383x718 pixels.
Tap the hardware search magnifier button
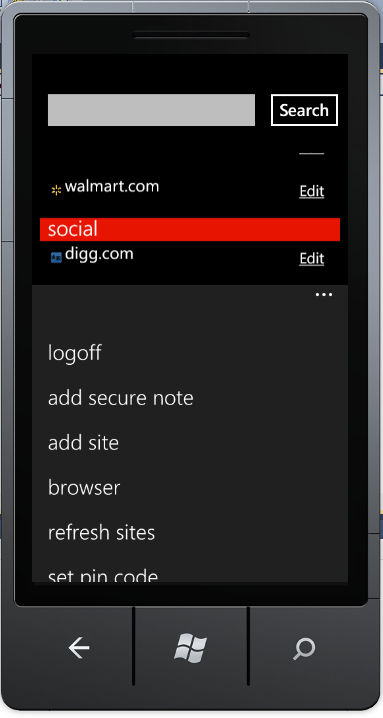pyautogui.click(x=304, y=648)
